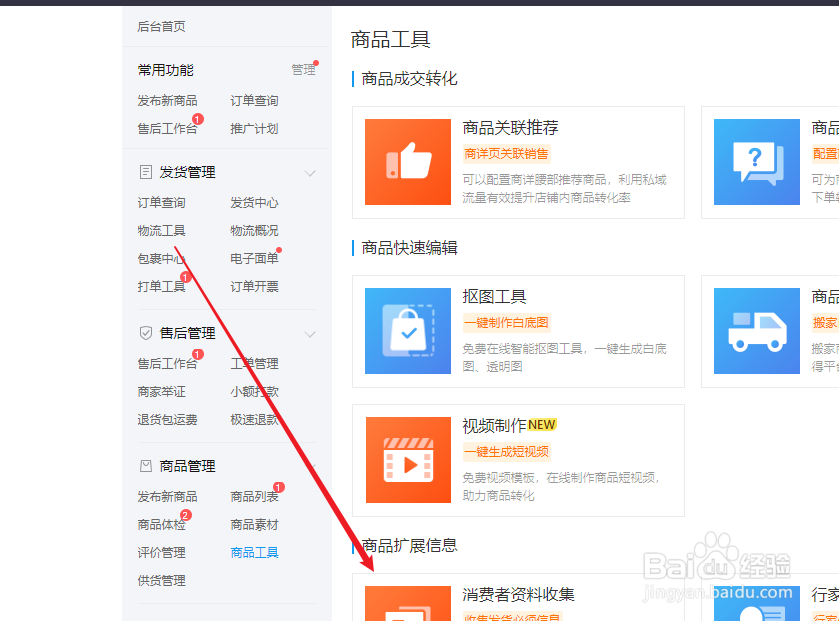Open 物流概况

click(254, 231)
